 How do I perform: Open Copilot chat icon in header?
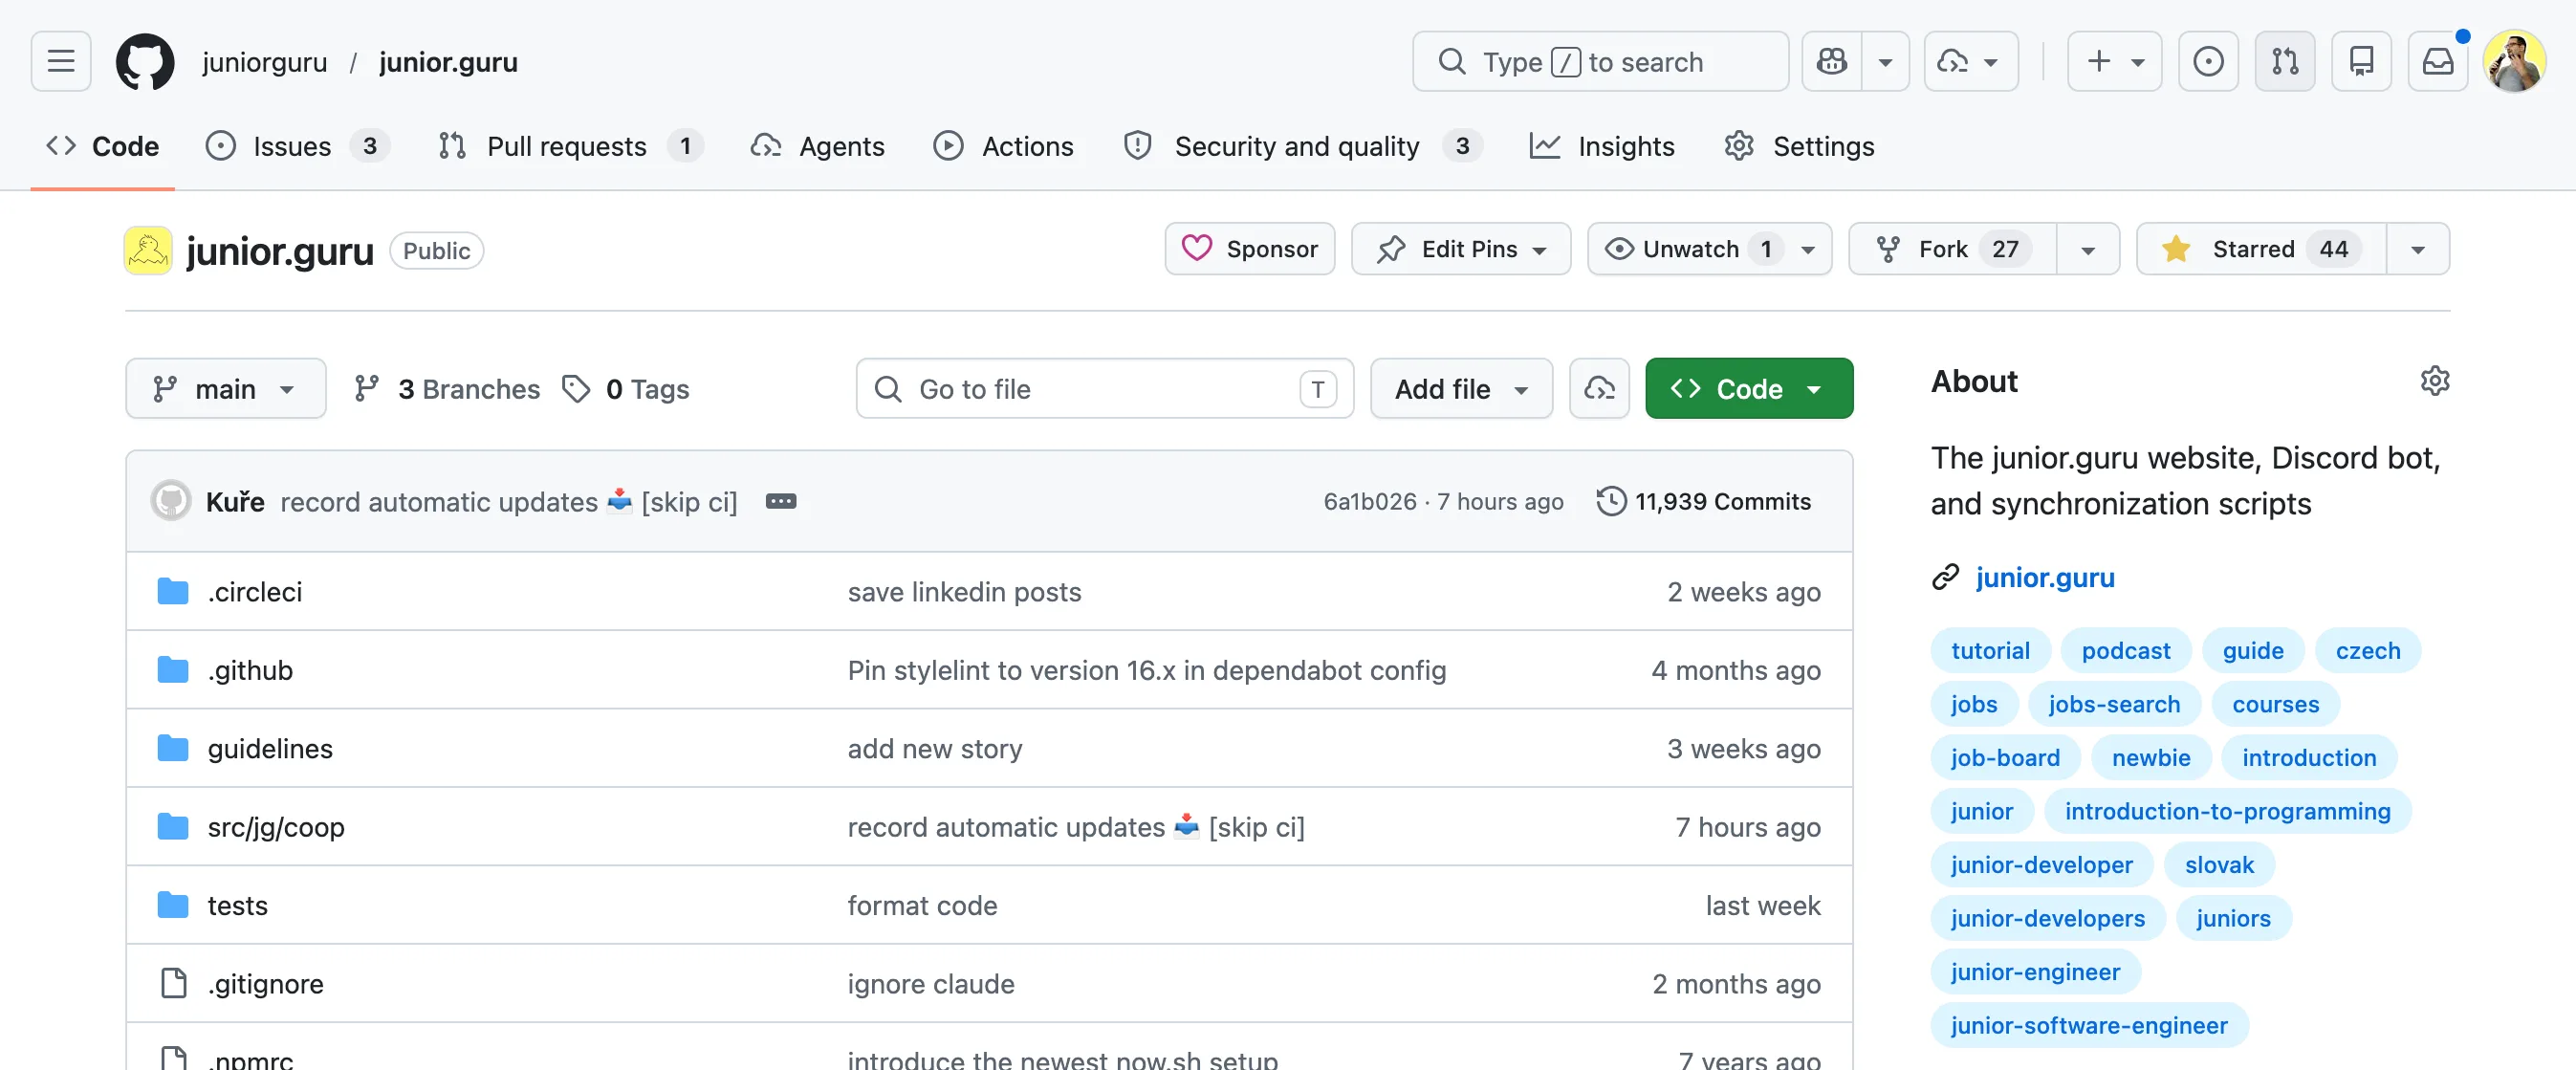[1832, 61]
